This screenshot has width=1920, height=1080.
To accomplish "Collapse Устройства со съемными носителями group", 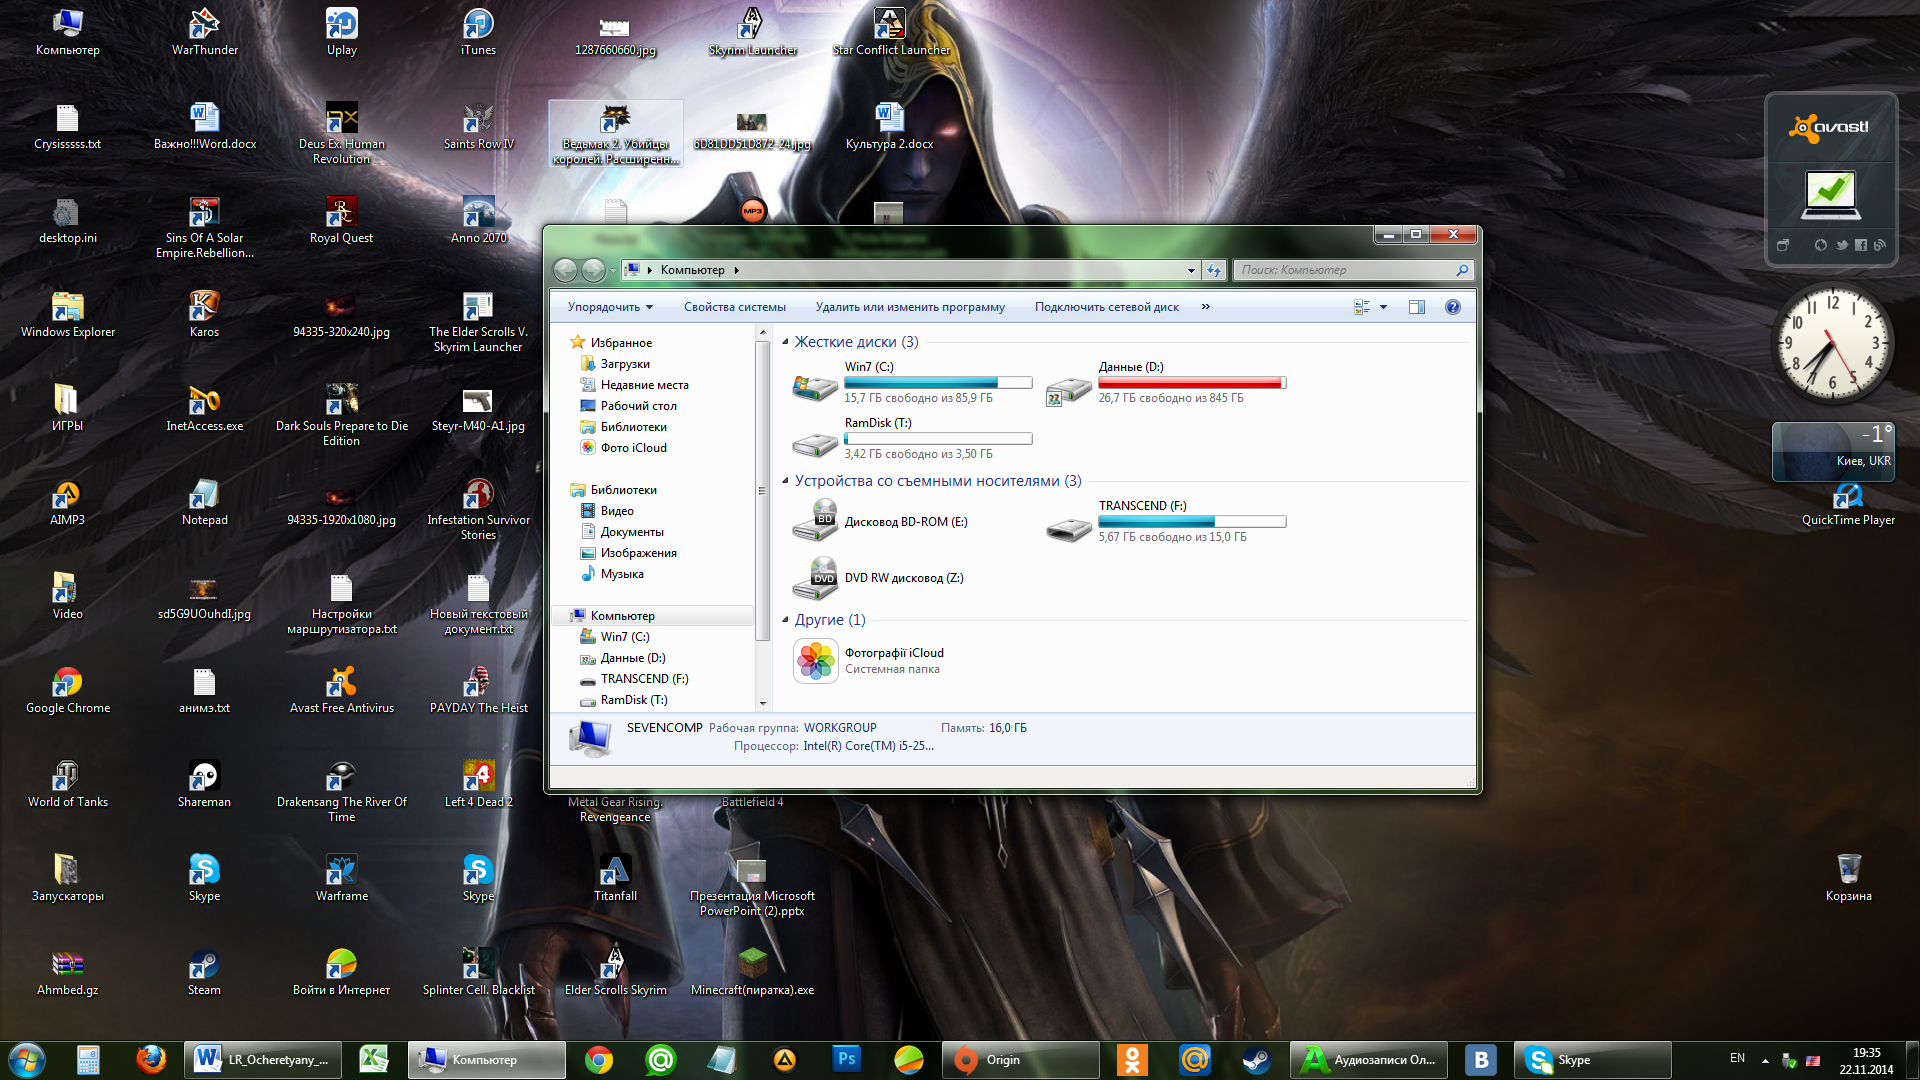I will tap(785, 481).
